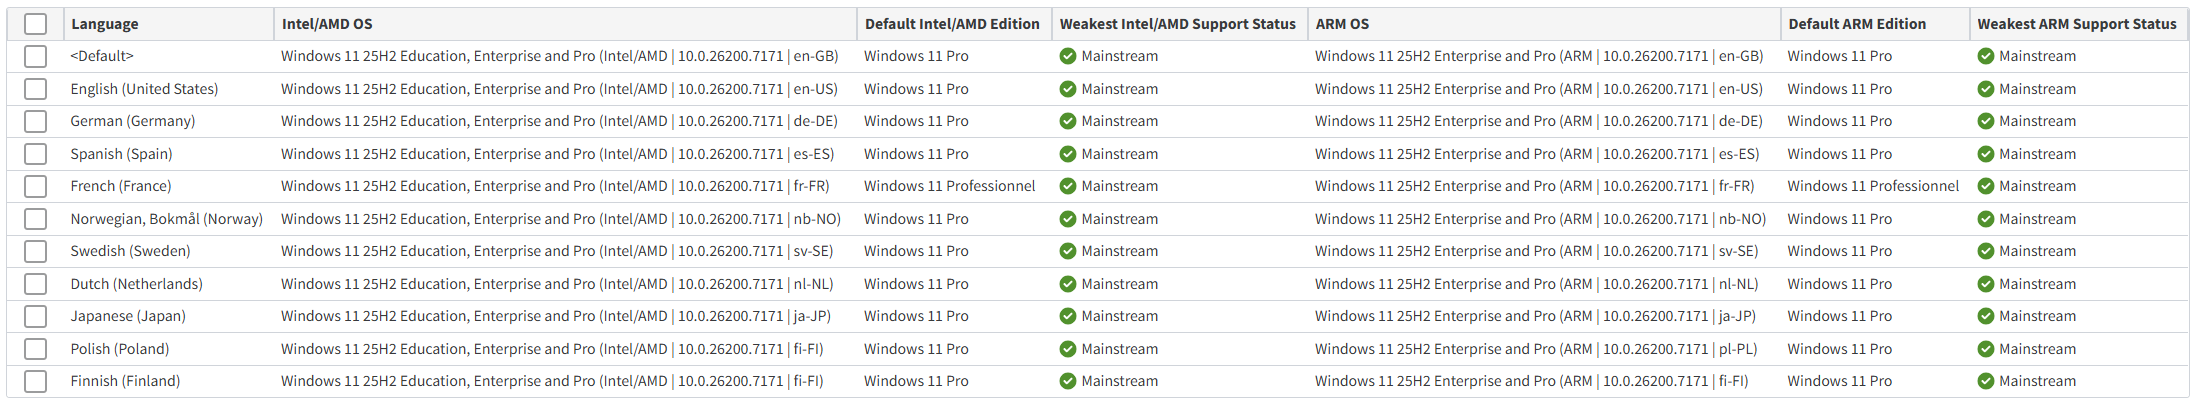Select the Finnish (Finland) row checkbox
The width and height of the screenshot is (2197, 403).
35,381
